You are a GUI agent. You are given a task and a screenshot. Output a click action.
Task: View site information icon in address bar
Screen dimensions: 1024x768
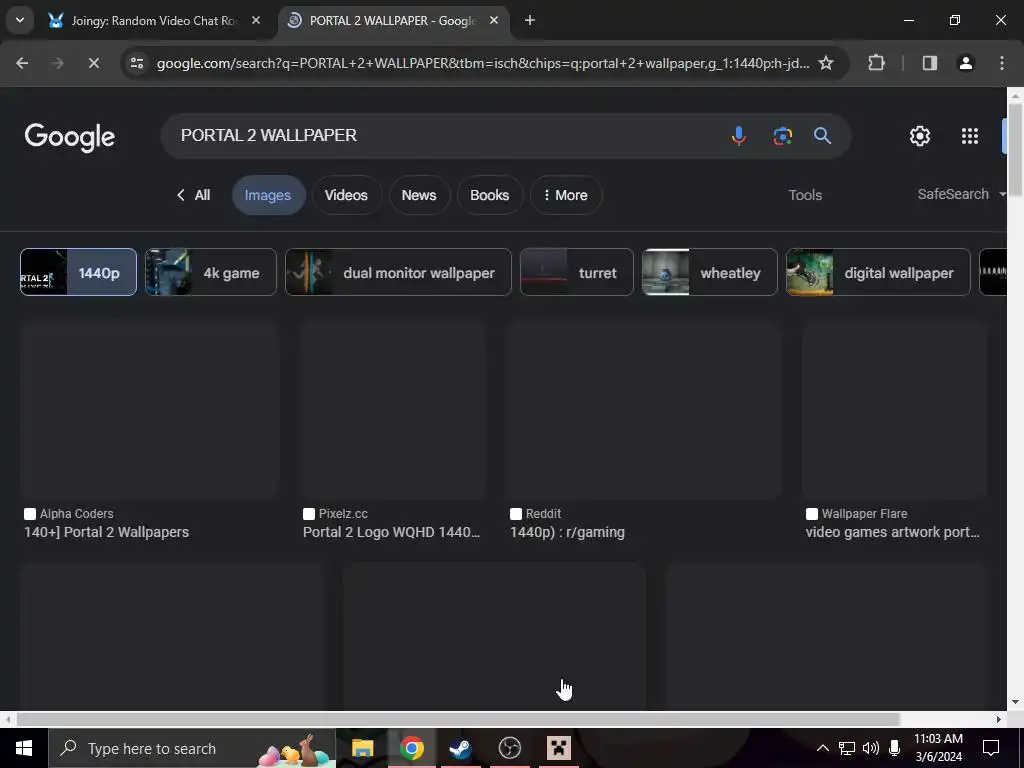tap(136, 63)
